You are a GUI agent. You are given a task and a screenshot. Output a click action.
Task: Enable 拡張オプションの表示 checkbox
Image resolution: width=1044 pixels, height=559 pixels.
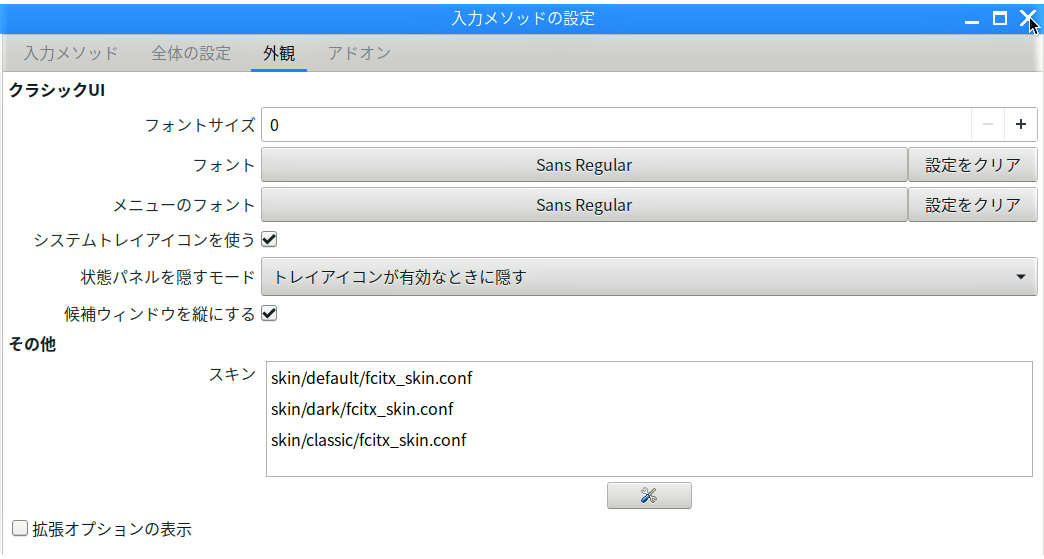click(20, 528)
